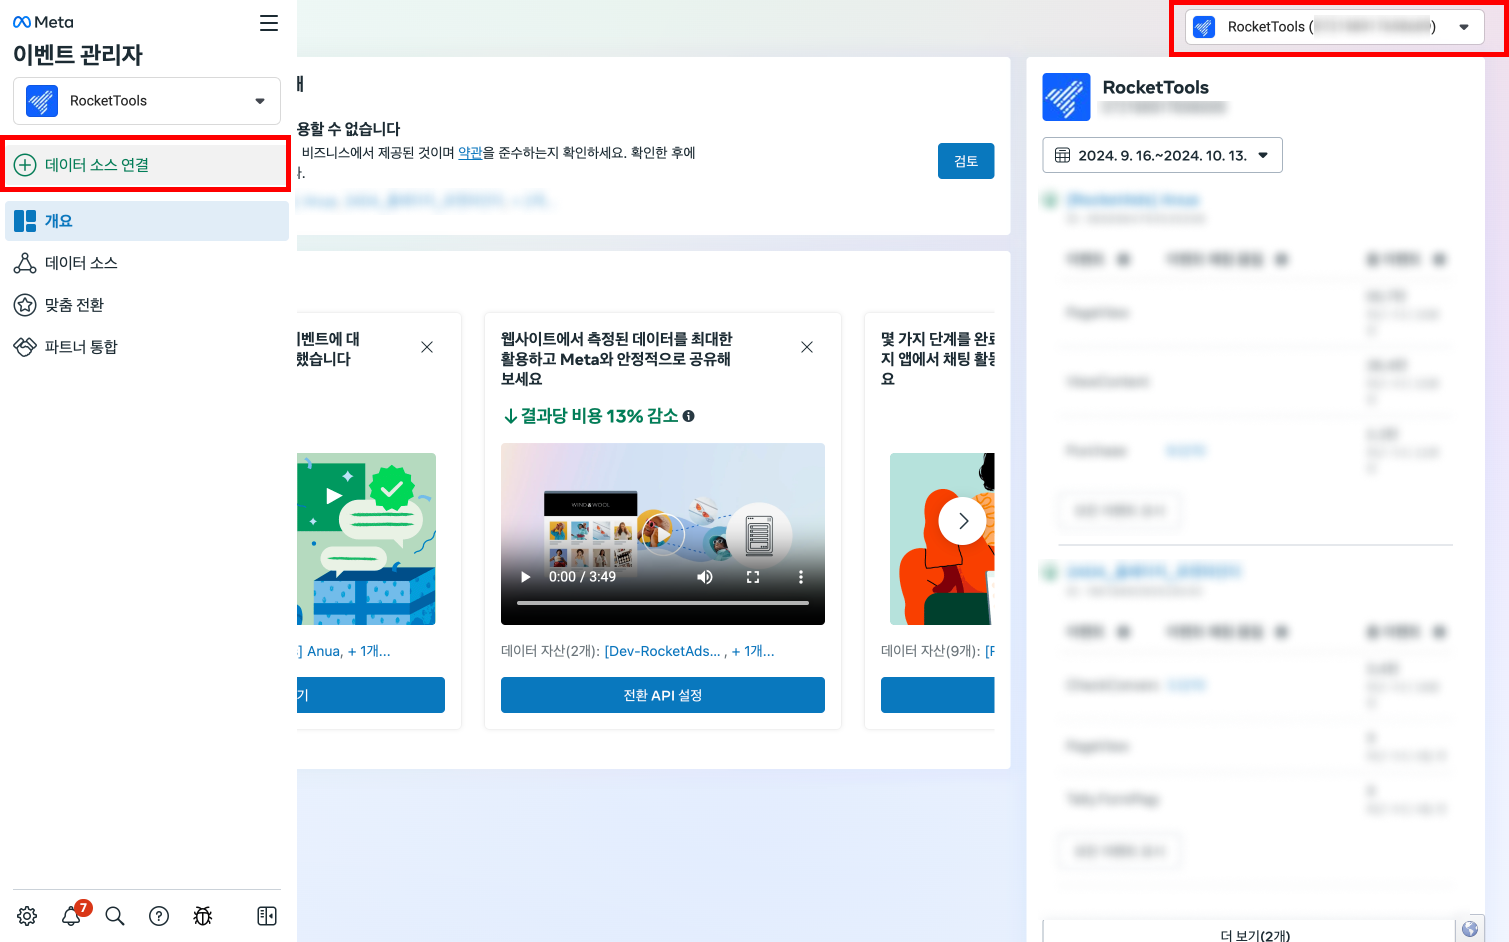The width and height of the screenshot is (1509, 942).
Task: Open the date range 2024. 9. 16.~2024. 10. 13. dropdown
Action: (1162, 155)
